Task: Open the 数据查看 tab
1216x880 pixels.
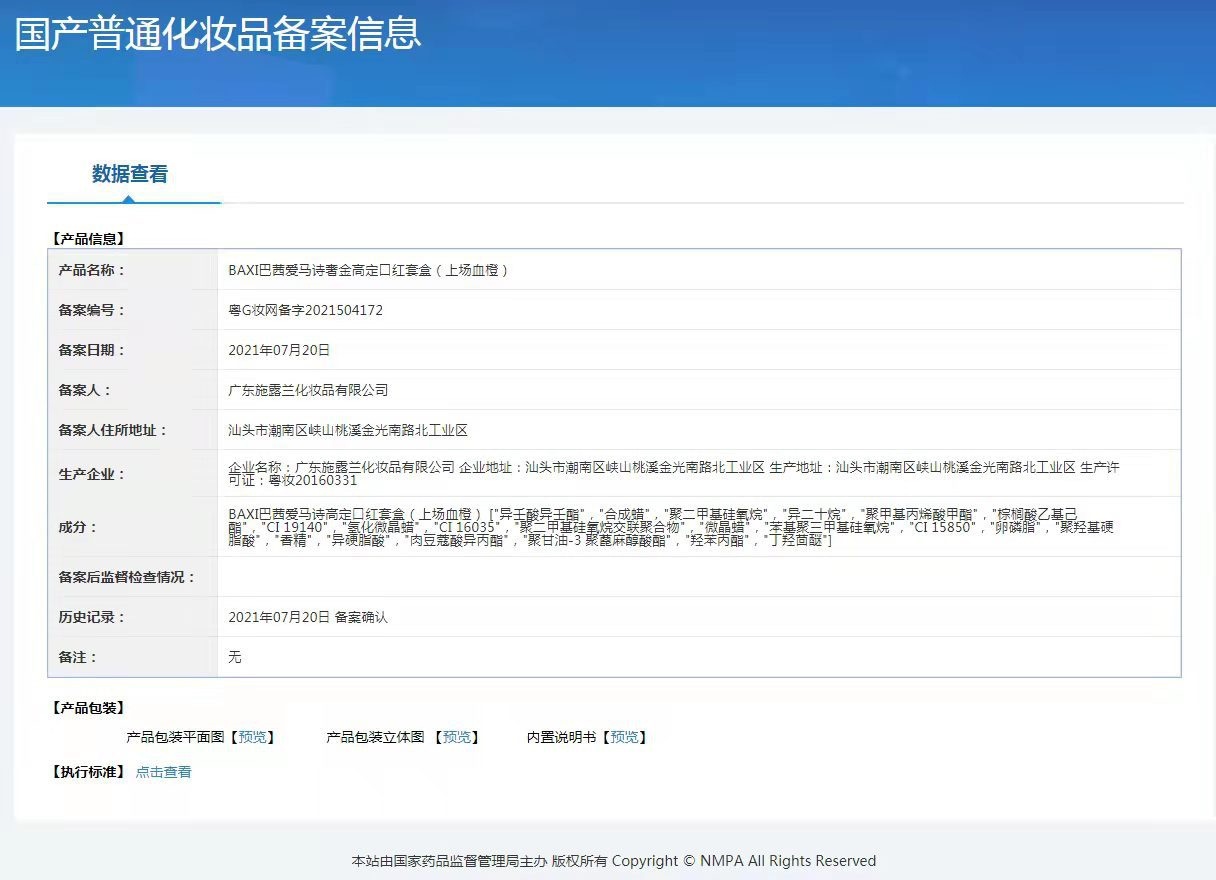Action: click(x=130, y=174)
